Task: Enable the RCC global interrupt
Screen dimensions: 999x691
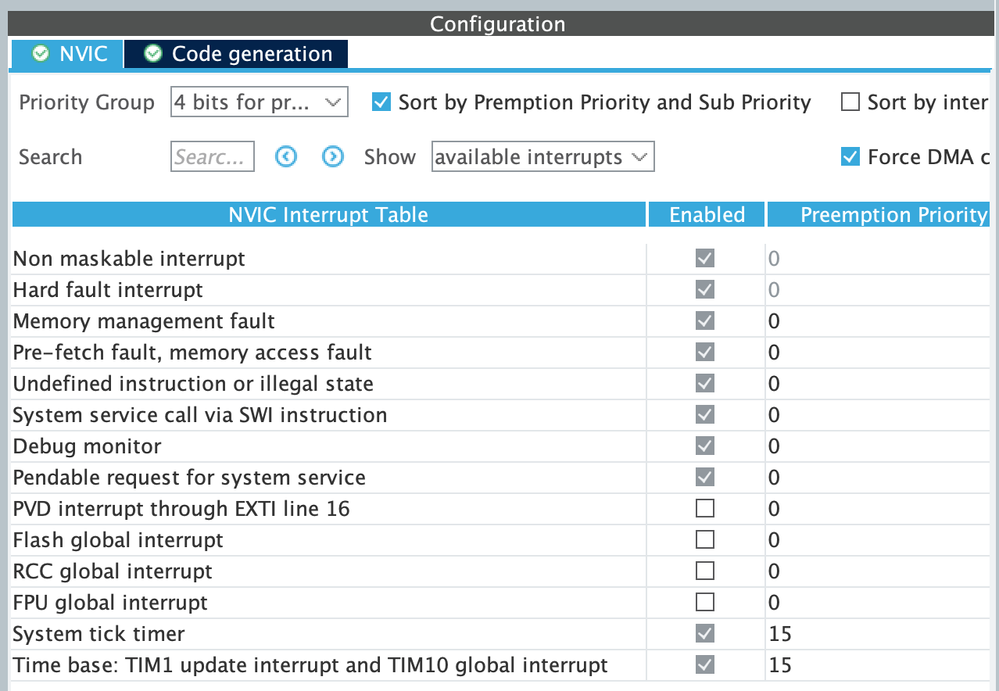Action: click(x=705, y=570)
